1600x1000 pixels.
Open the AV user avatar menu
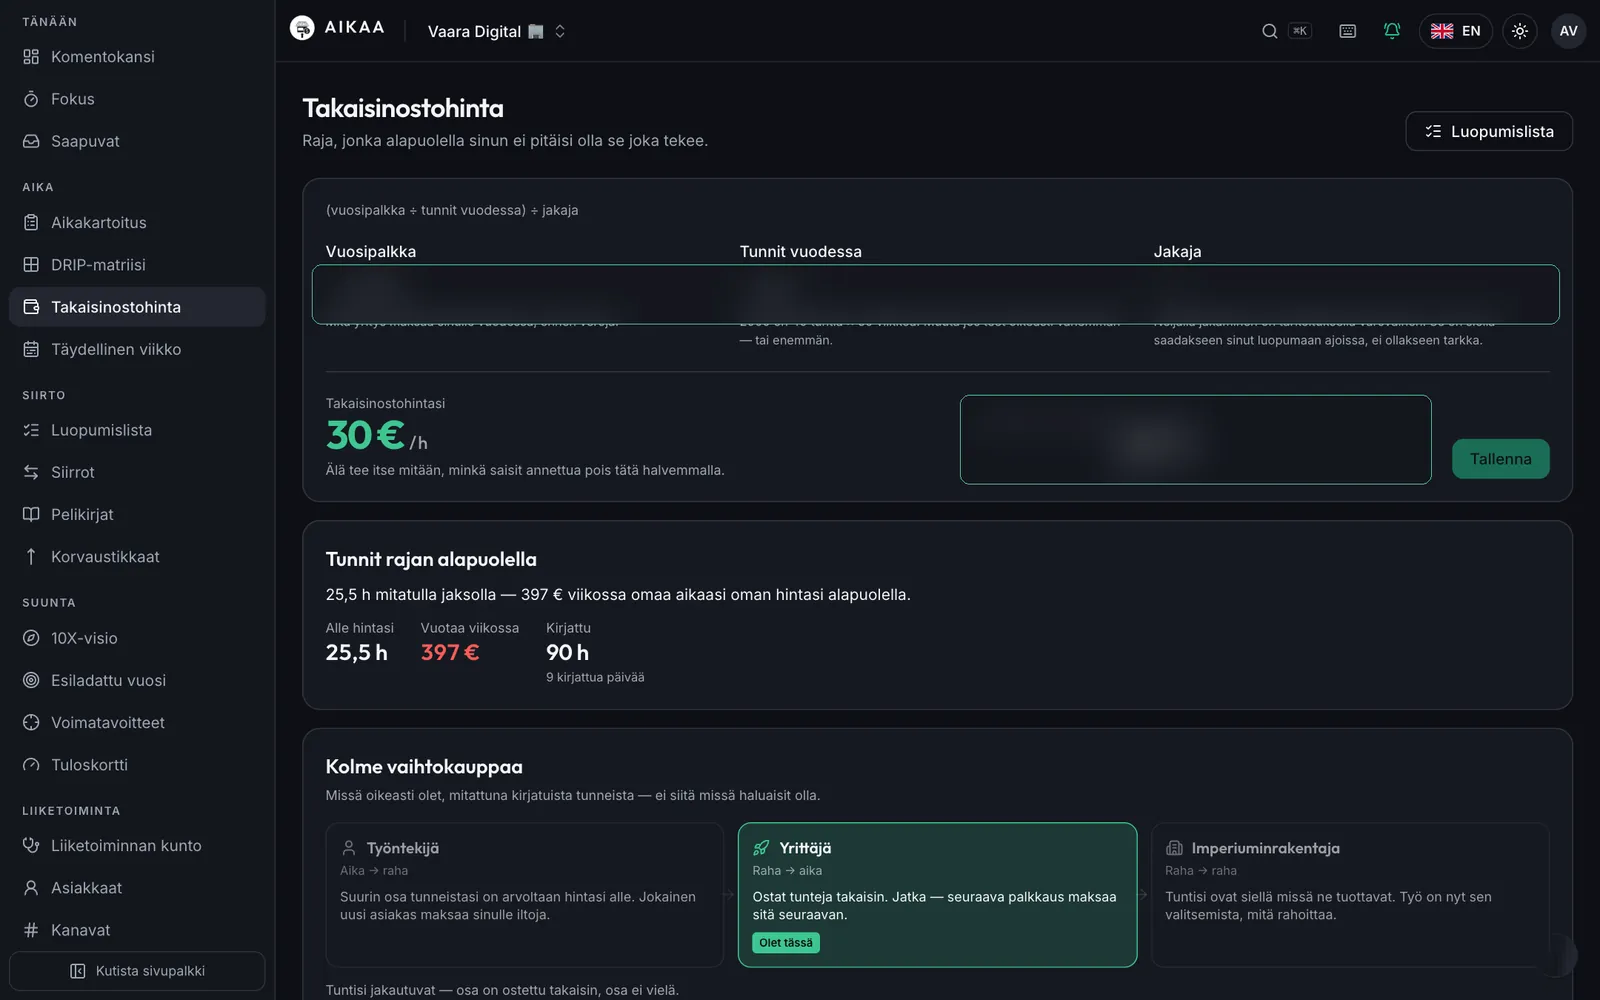click(1569, 31)
